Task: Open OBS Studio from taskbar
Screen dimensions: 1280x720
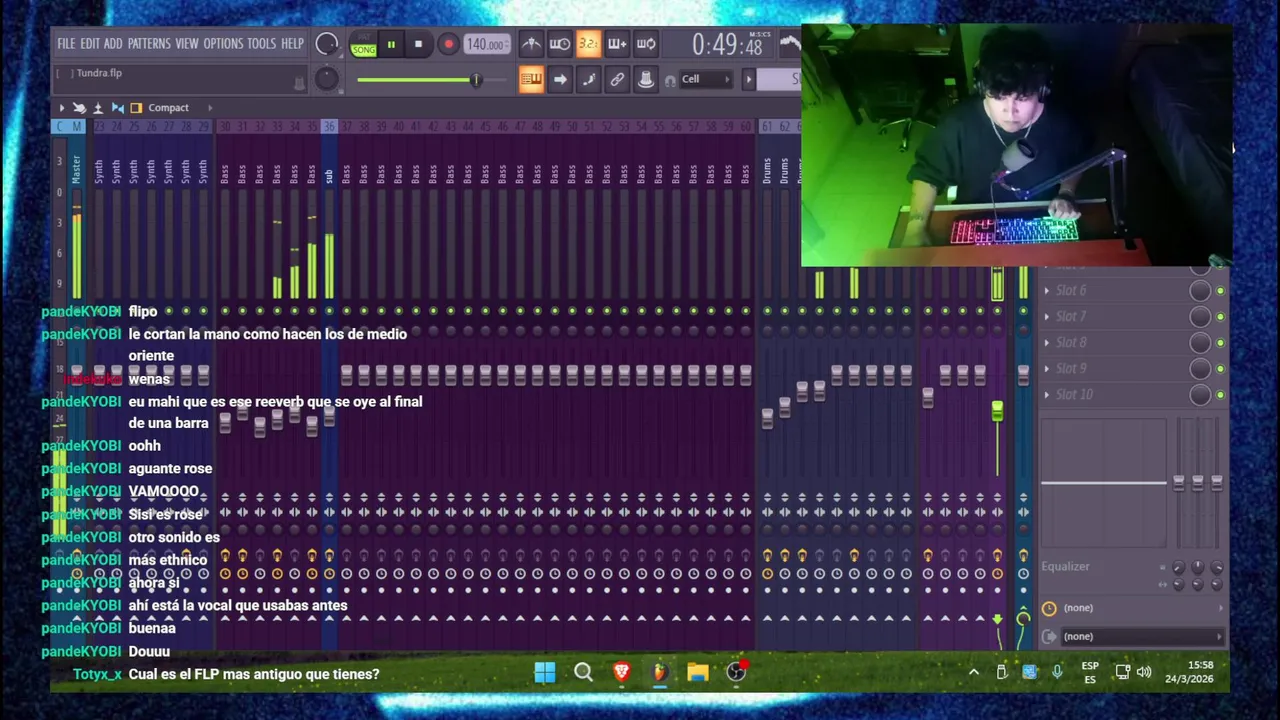Action: 736,673
